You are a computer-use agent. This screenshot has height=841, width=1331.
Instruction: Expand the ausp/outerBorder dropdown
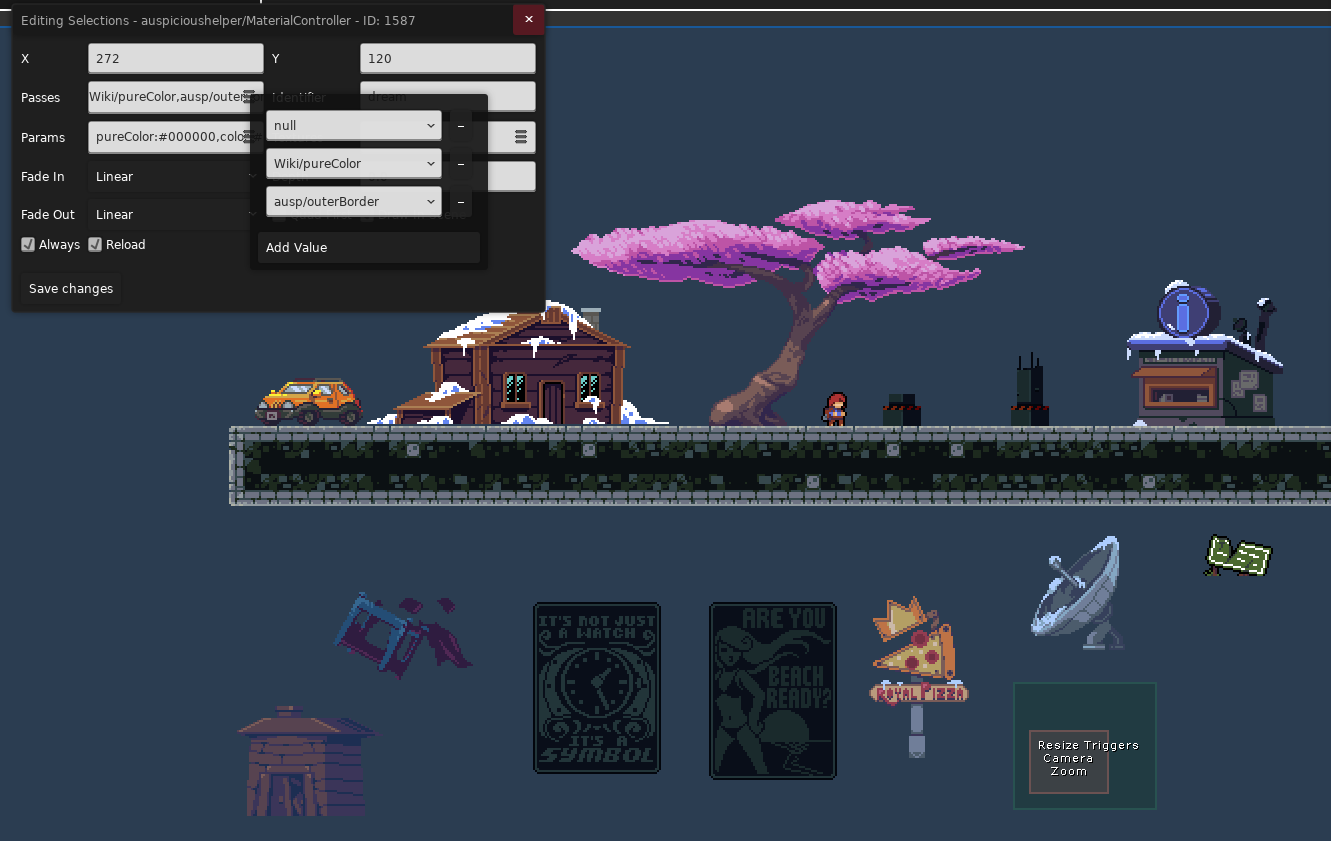point(354,202)
